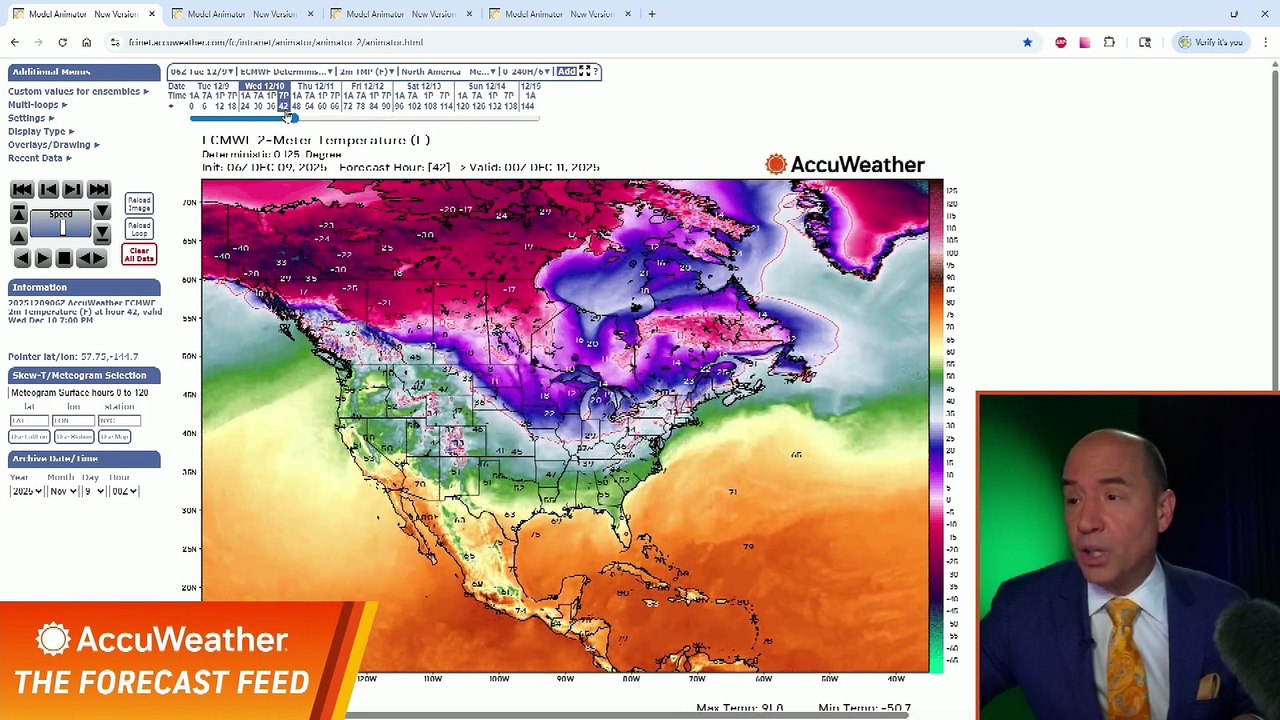This screenshot has width=1280, height=720.
Task: Expand the Display Type menu
Action: tap(41, 131)
